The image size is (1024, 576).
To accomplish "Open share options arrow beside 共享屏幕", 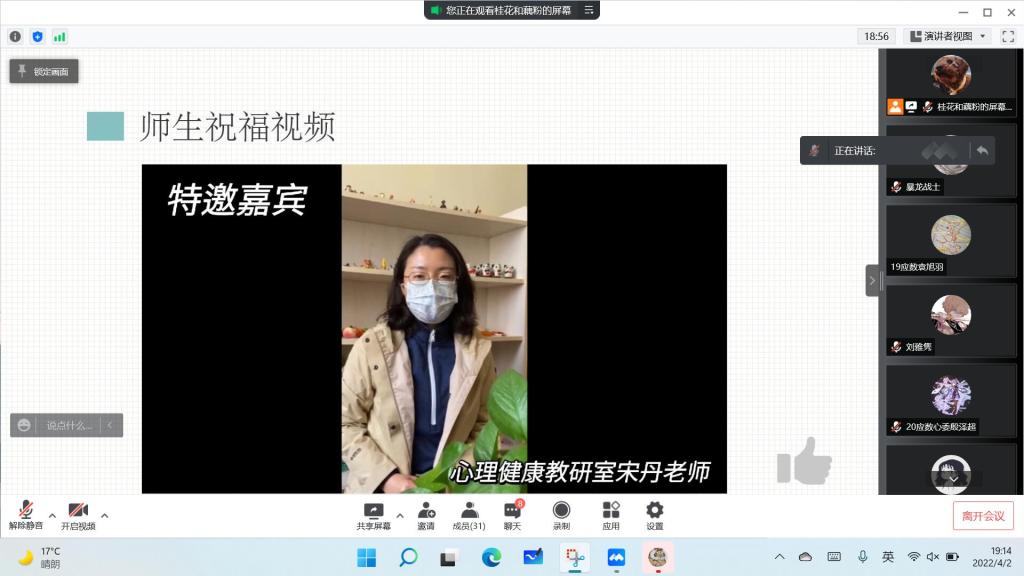I will 400,516.
